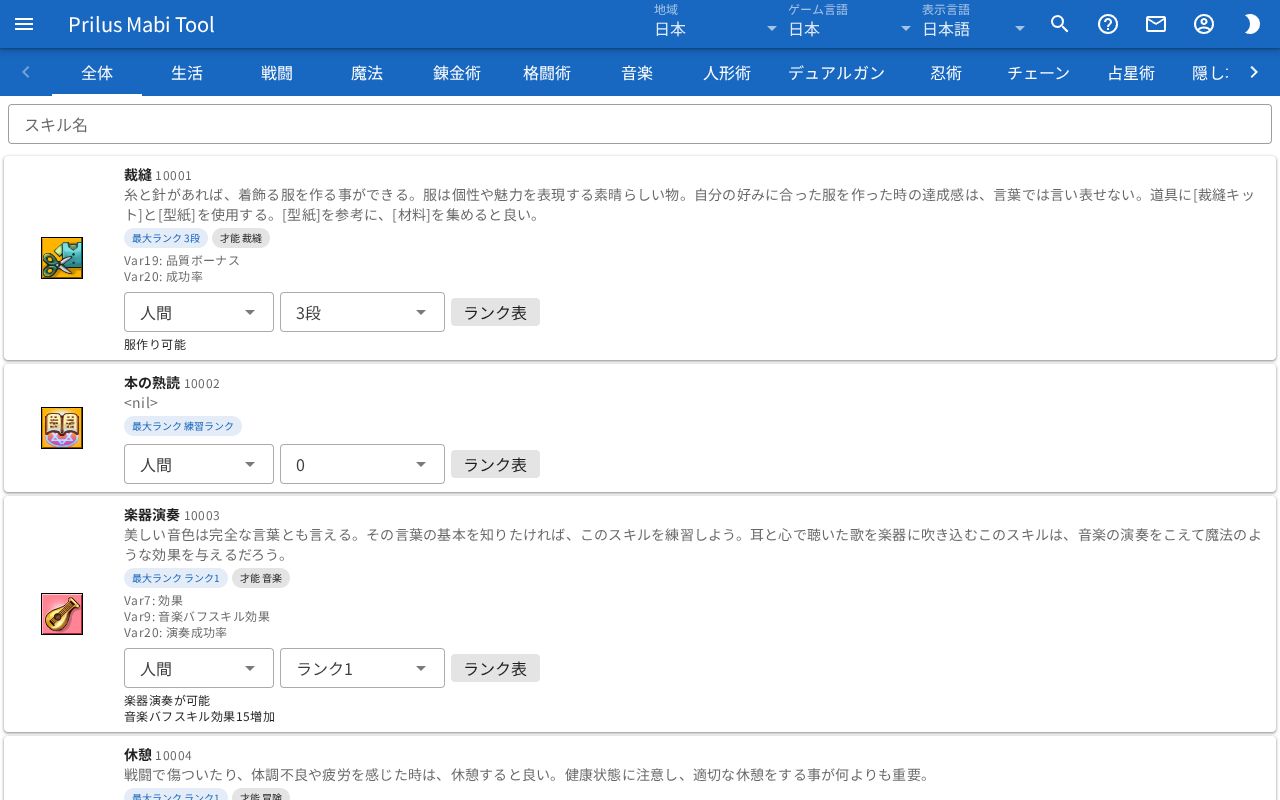Switch to the 生活 tab
The image size is (1280, 800).
187,72
